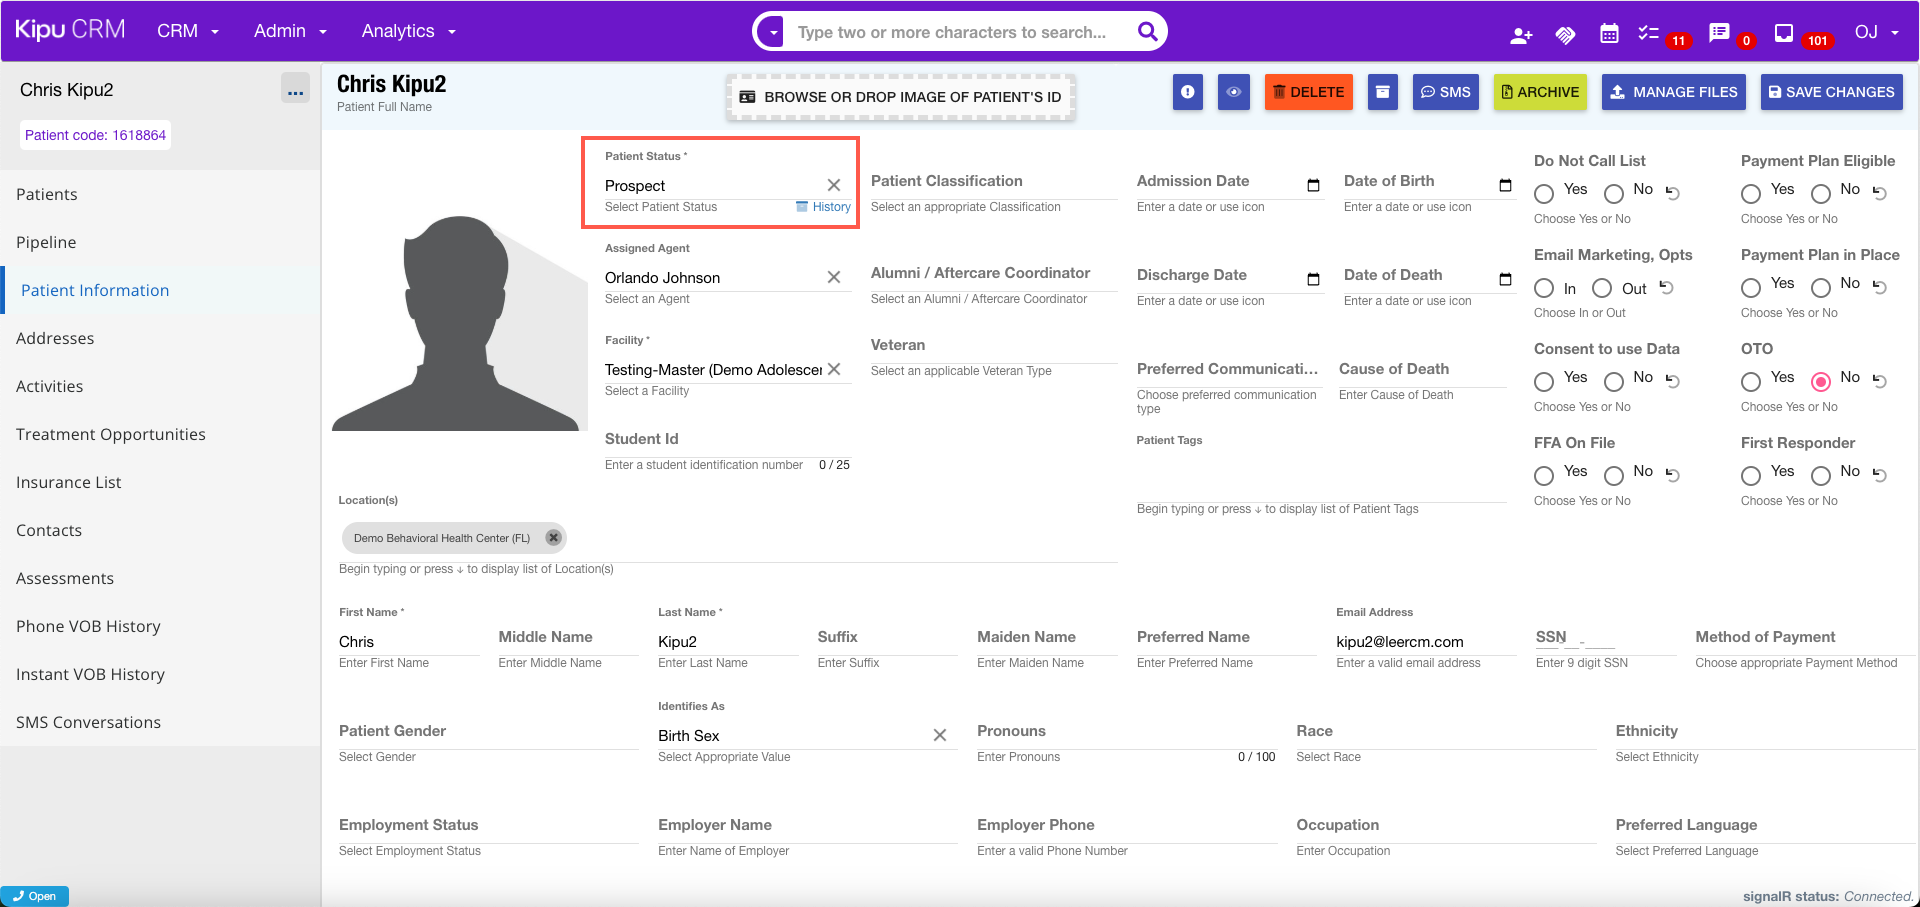Open the handshake icon in top bar
The height and width of the screenshot is (907, 1920).
coord(1565,35)
